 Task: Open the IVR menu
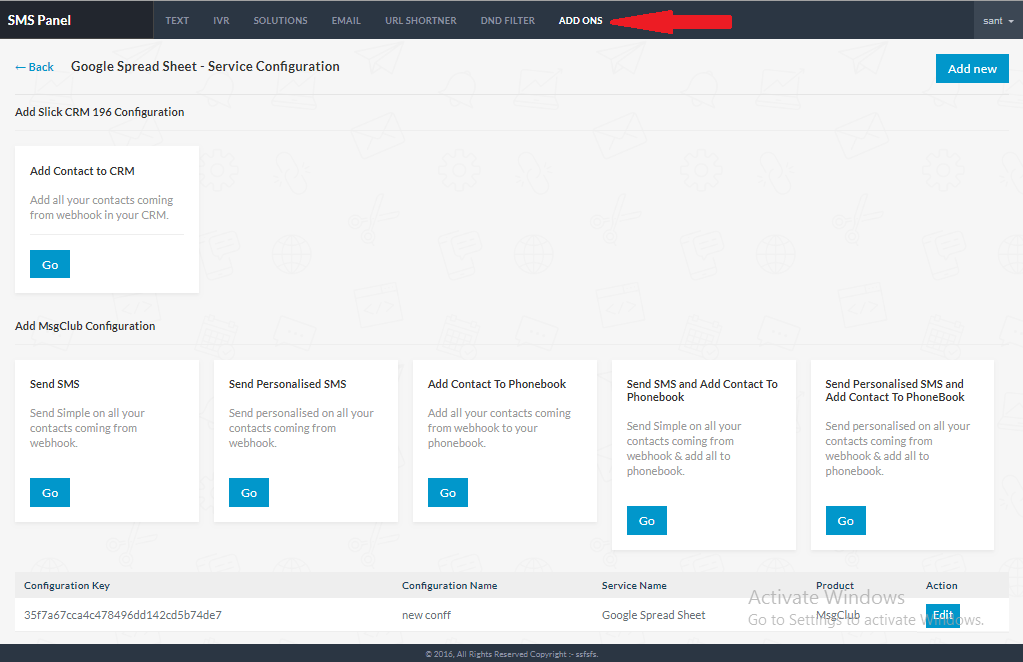(x=221, y=20)
